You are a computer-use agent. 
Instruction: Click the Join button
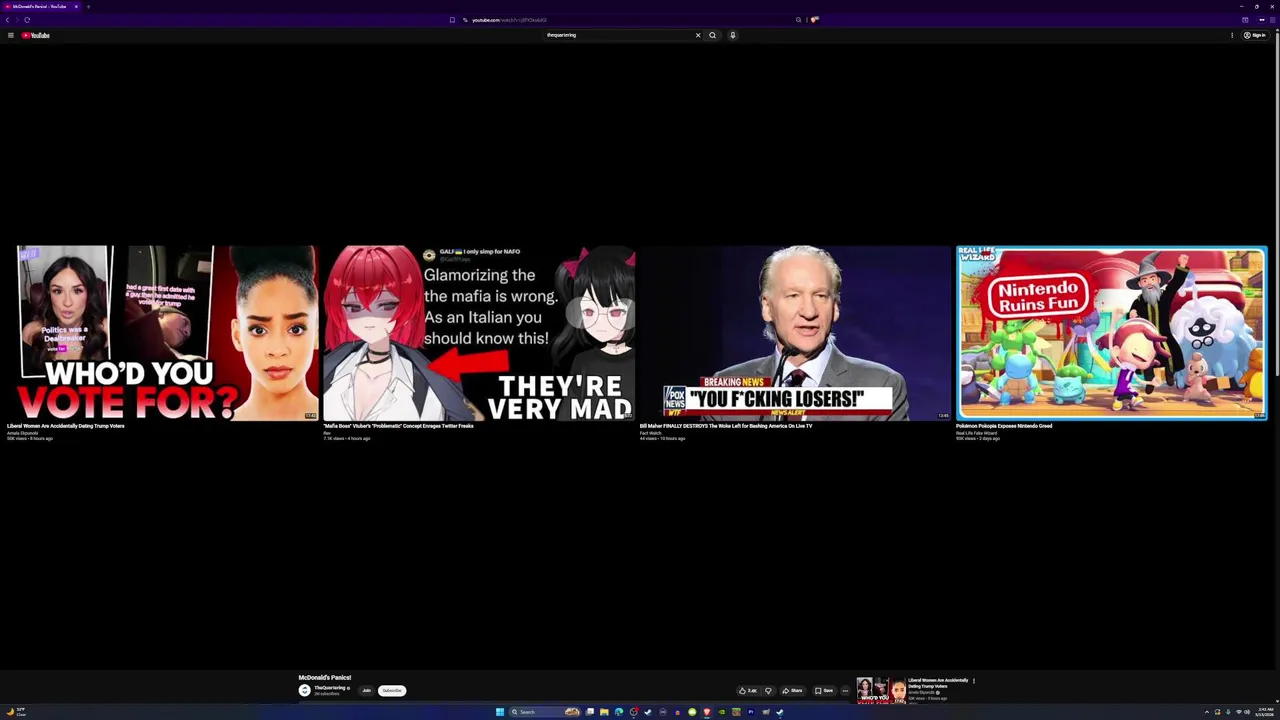(366, 690)
